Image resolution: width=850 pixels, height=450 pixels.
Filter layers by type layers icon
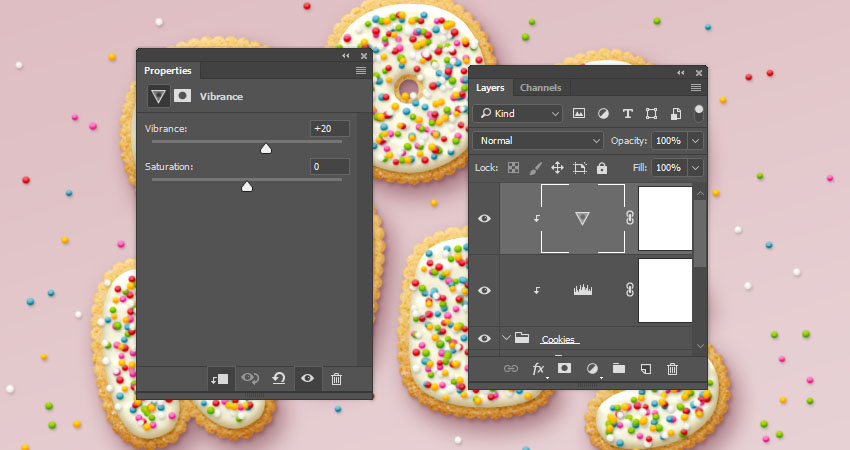tap(627, 114)
